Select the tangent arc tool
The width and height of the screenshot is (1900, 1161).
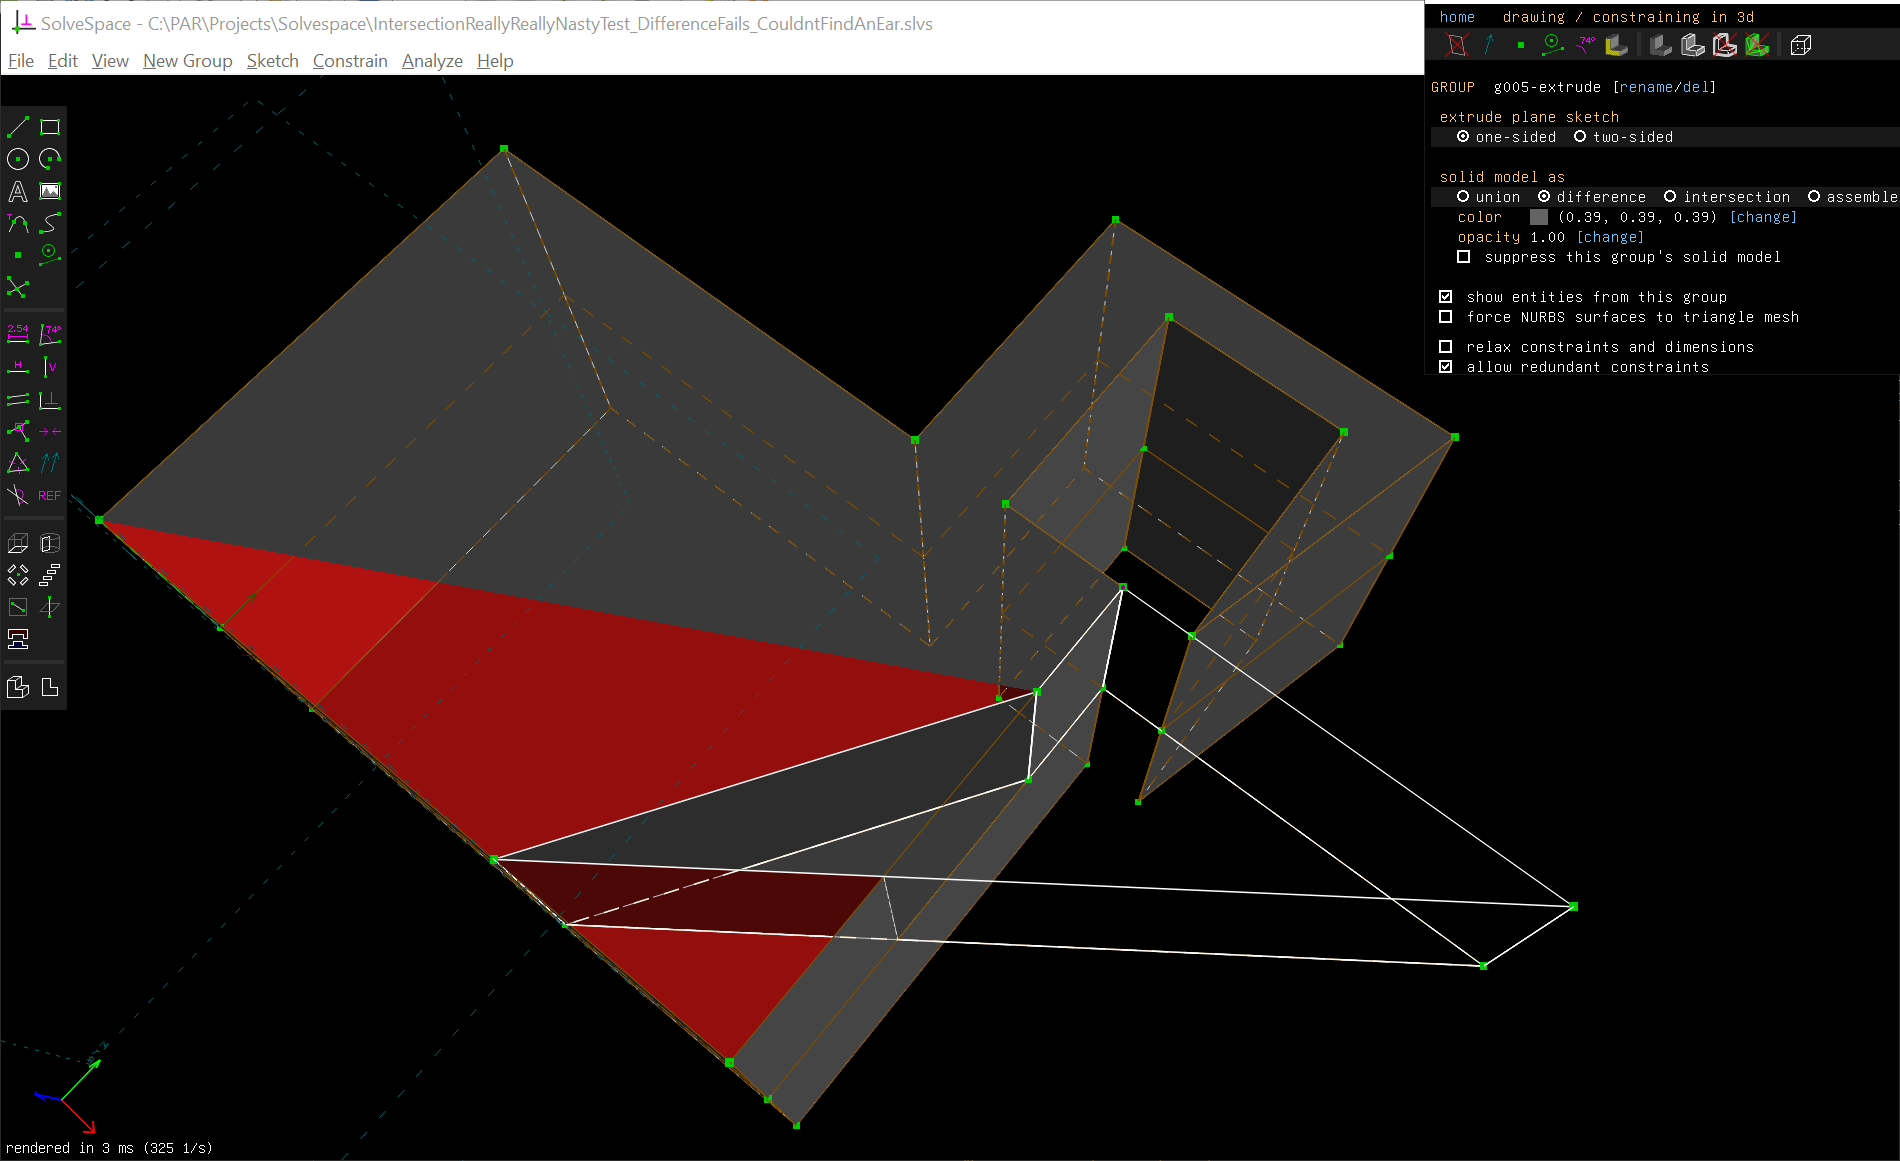coord(18,223)
